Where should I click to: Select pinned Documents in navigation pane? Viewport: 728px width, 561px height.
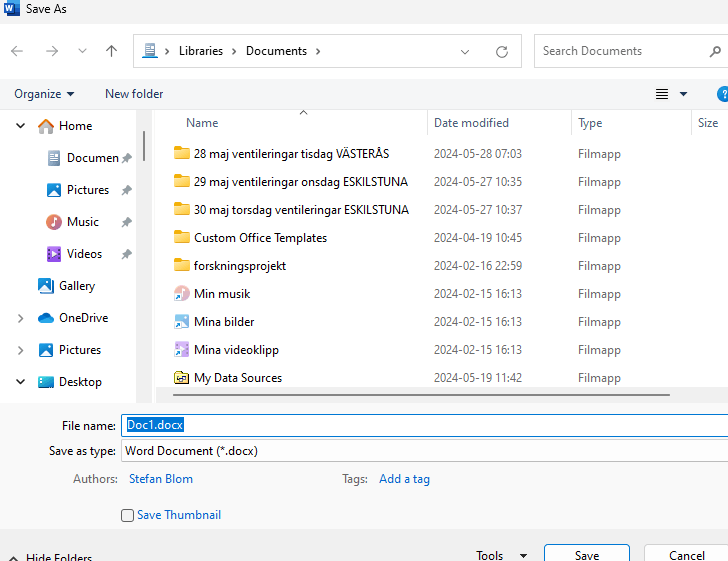tap(92, 158)
